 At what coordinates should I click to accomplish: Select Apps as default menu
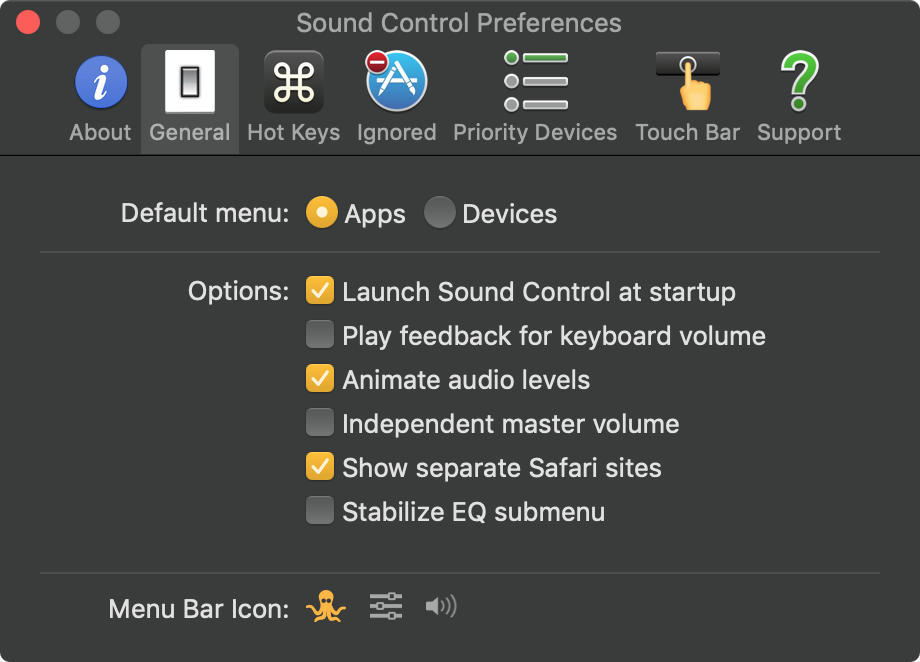click(321, 213)
